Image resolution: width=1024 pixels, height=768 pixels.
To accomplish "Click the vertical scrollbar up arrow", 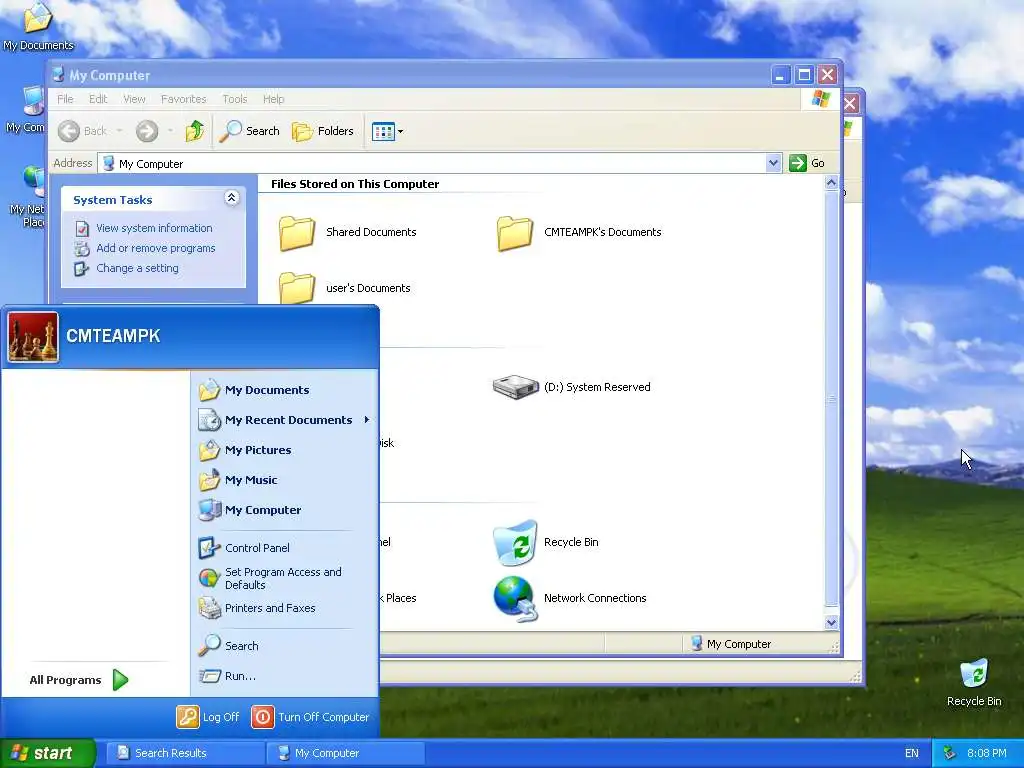I will coord(831,183).
